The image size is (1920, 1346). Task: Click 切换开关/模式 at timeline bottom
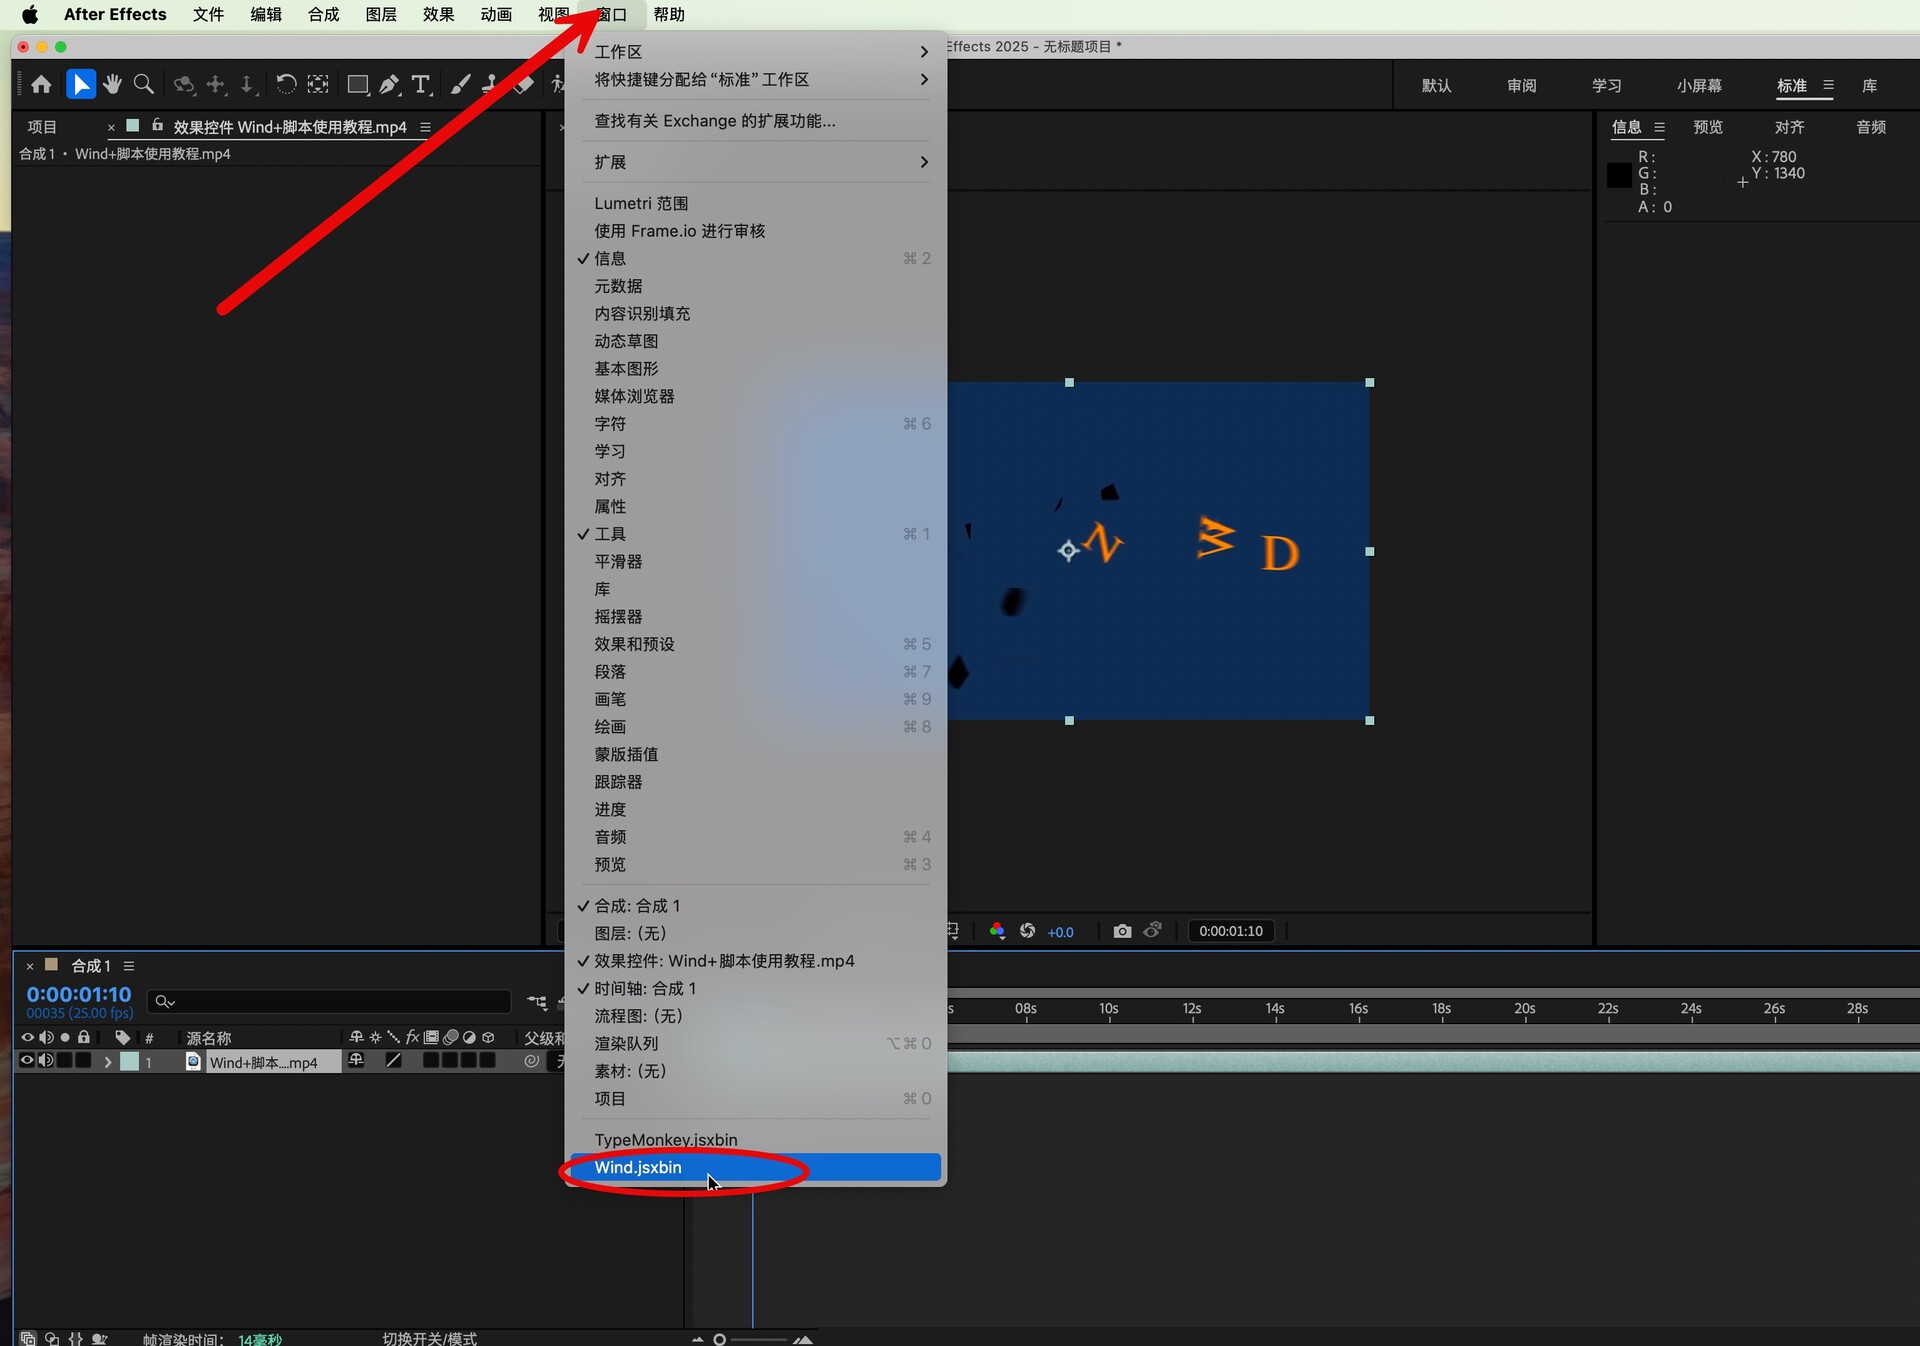pos(429,1338)
